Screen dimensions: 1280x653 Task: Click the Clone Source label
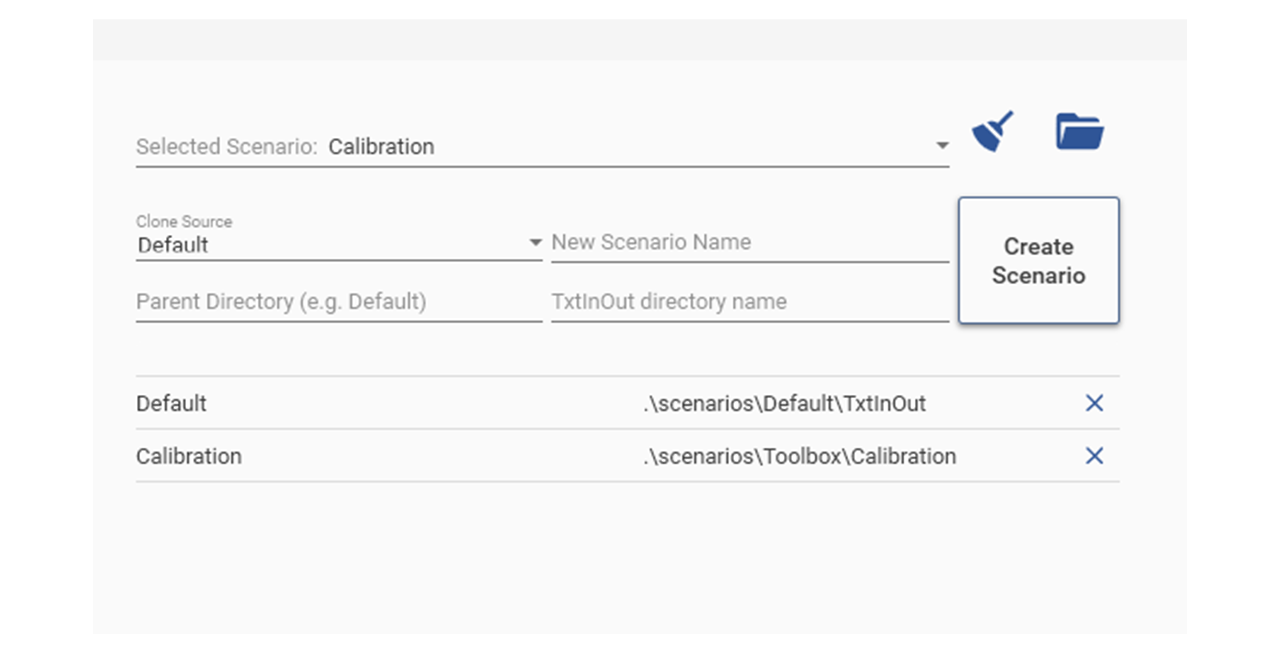(184, 222)
